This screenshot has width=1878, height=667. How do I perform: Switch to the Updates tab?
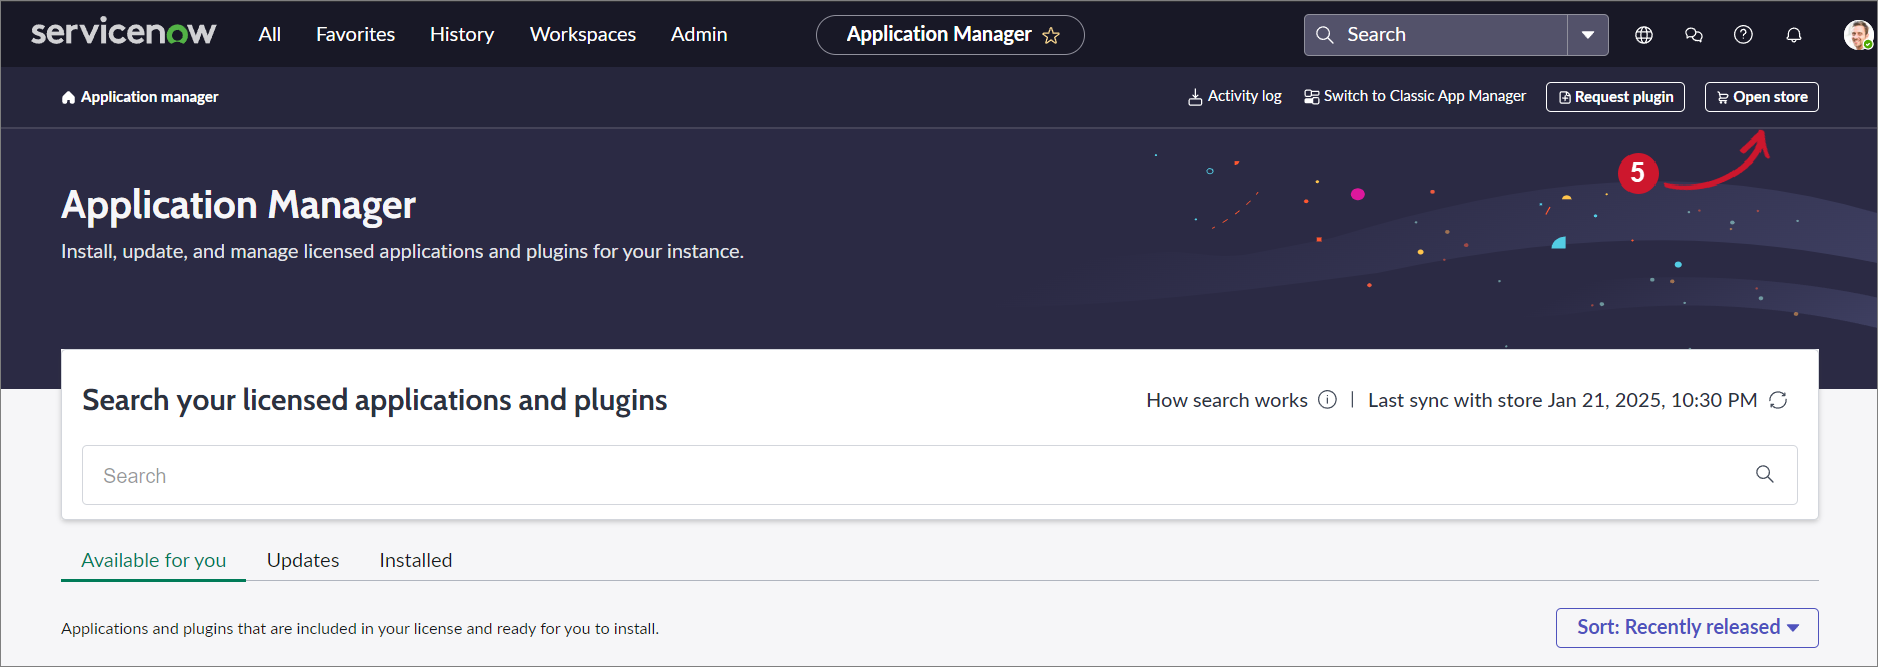pos(303,560)
